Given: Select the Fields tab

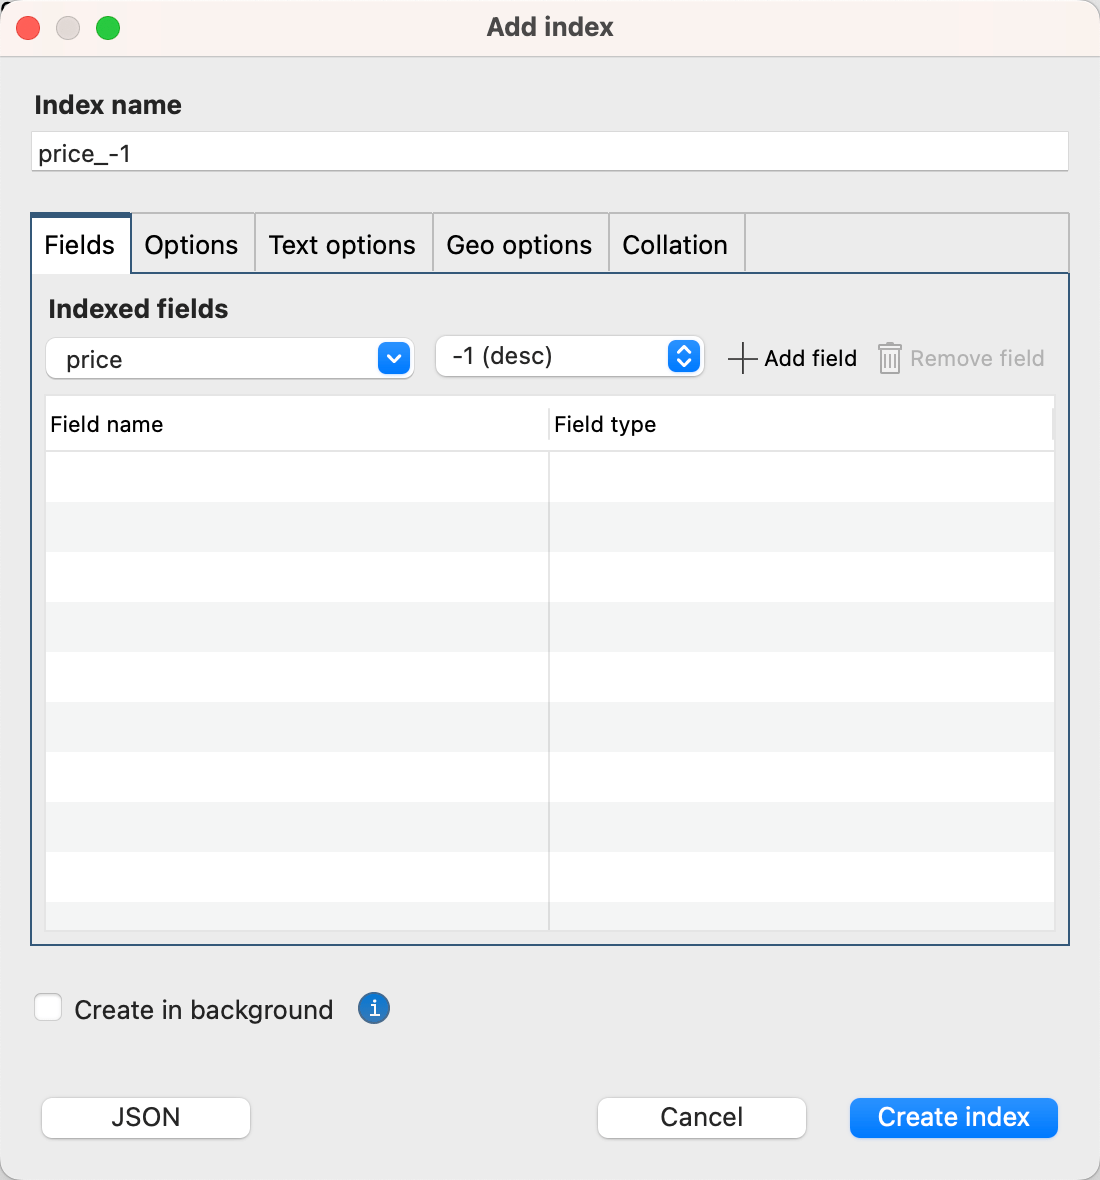Looking at the screenshot, I should [80, 245].
